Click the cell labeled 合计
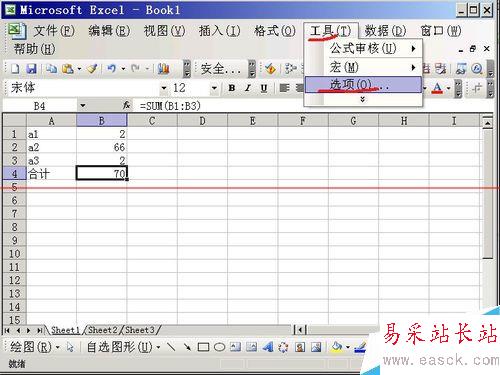Image resolution: width=500 pixels, height=375 pixels. pos(51,174)
